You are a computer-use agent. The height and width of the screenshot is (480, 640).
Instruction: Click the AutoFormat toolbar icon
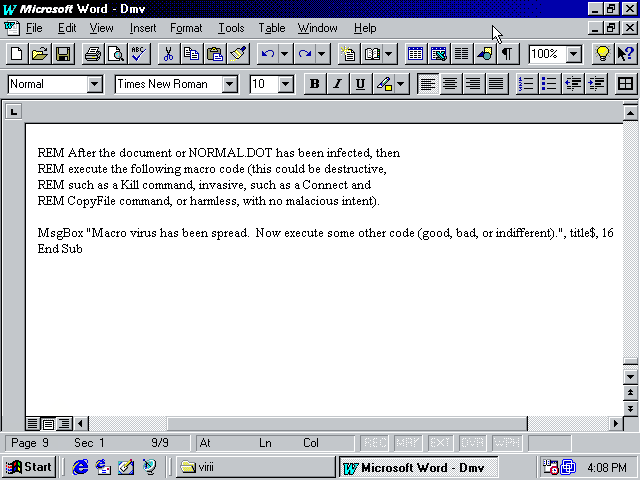point(348,54)
